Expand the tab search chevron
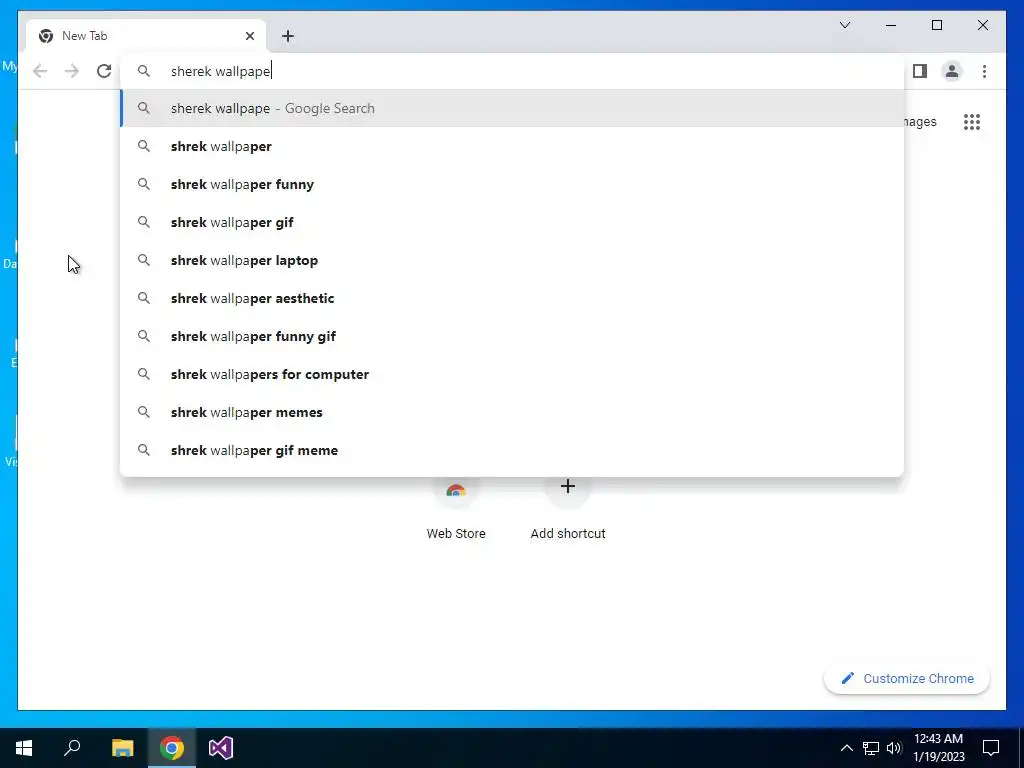The image size is (1024, 768). coord(844,25)
